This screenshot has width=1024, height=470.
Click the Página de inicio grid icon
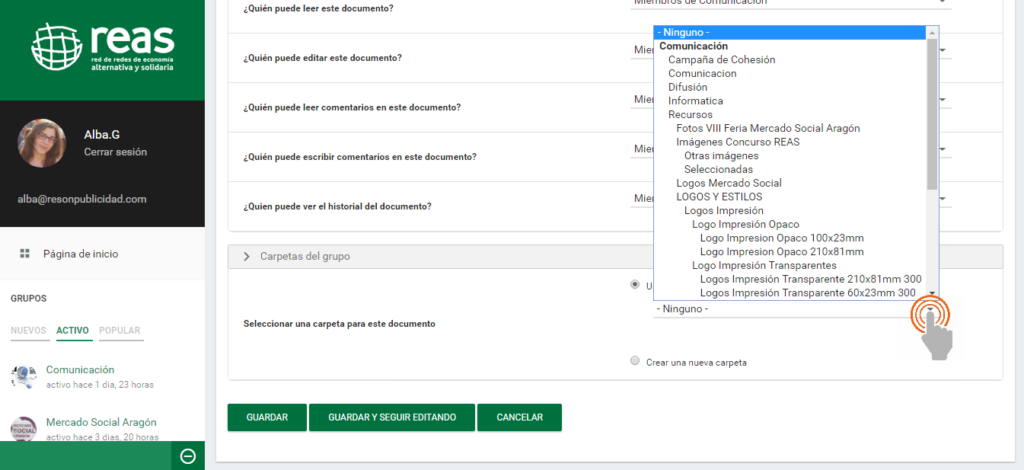[x=25, y=254]
